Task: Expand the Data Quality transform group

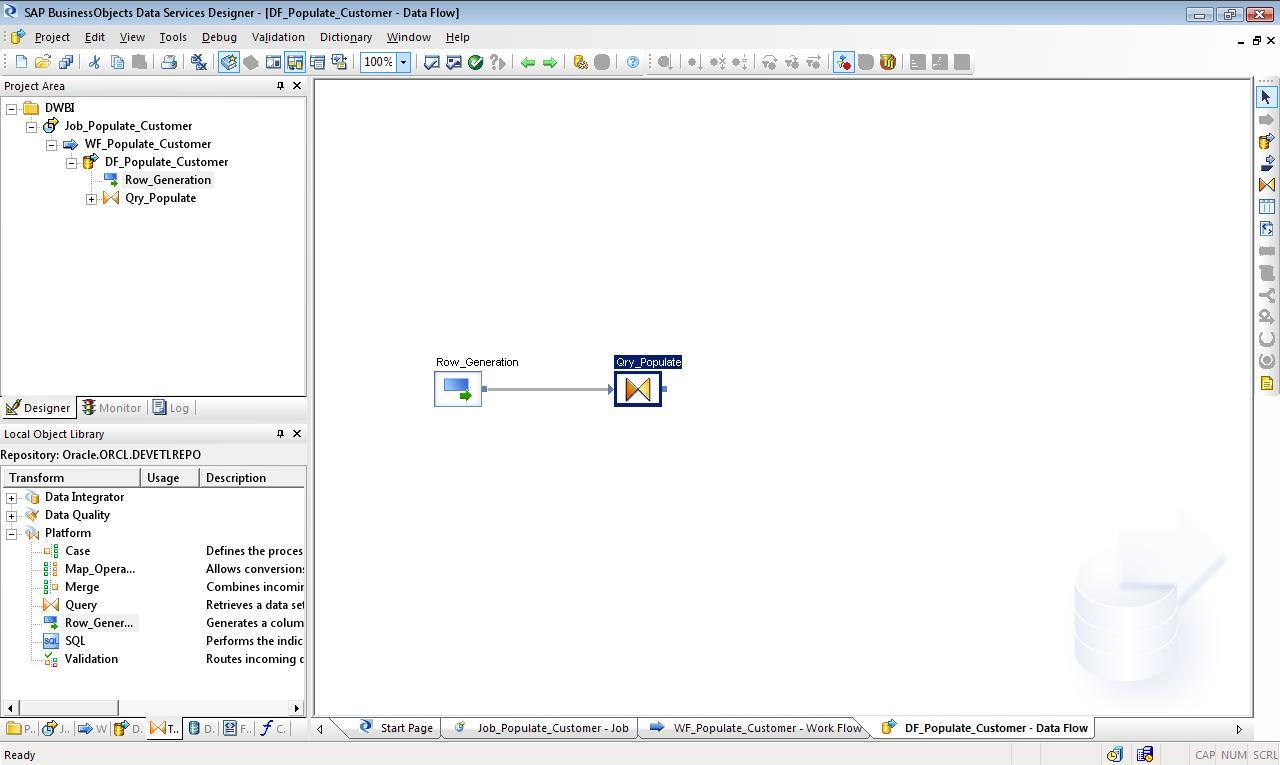Action: [12, 515]
